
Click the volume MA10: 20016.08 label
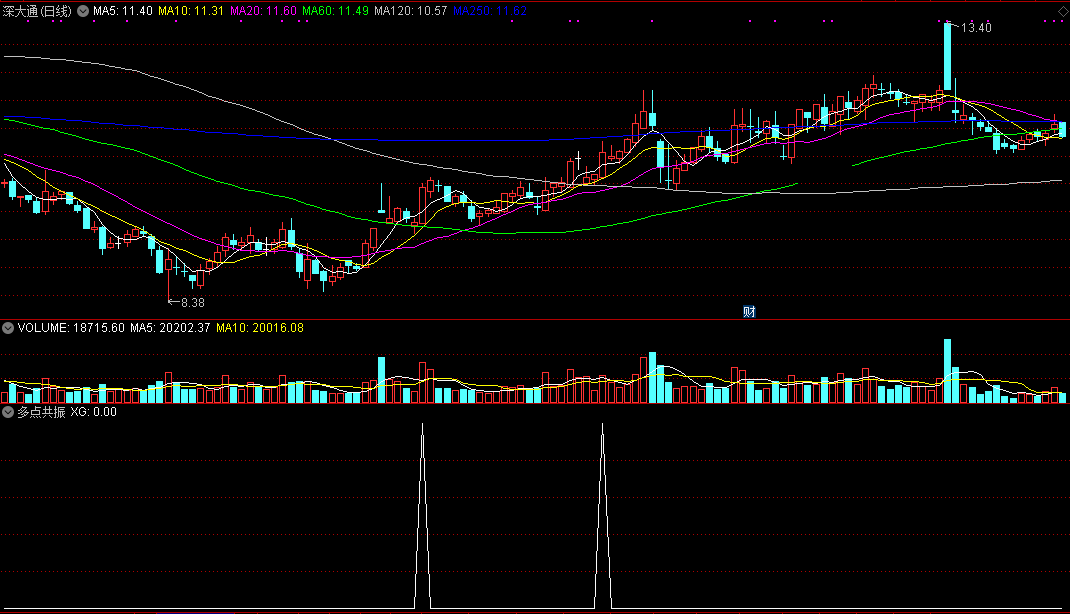(260, 328)
